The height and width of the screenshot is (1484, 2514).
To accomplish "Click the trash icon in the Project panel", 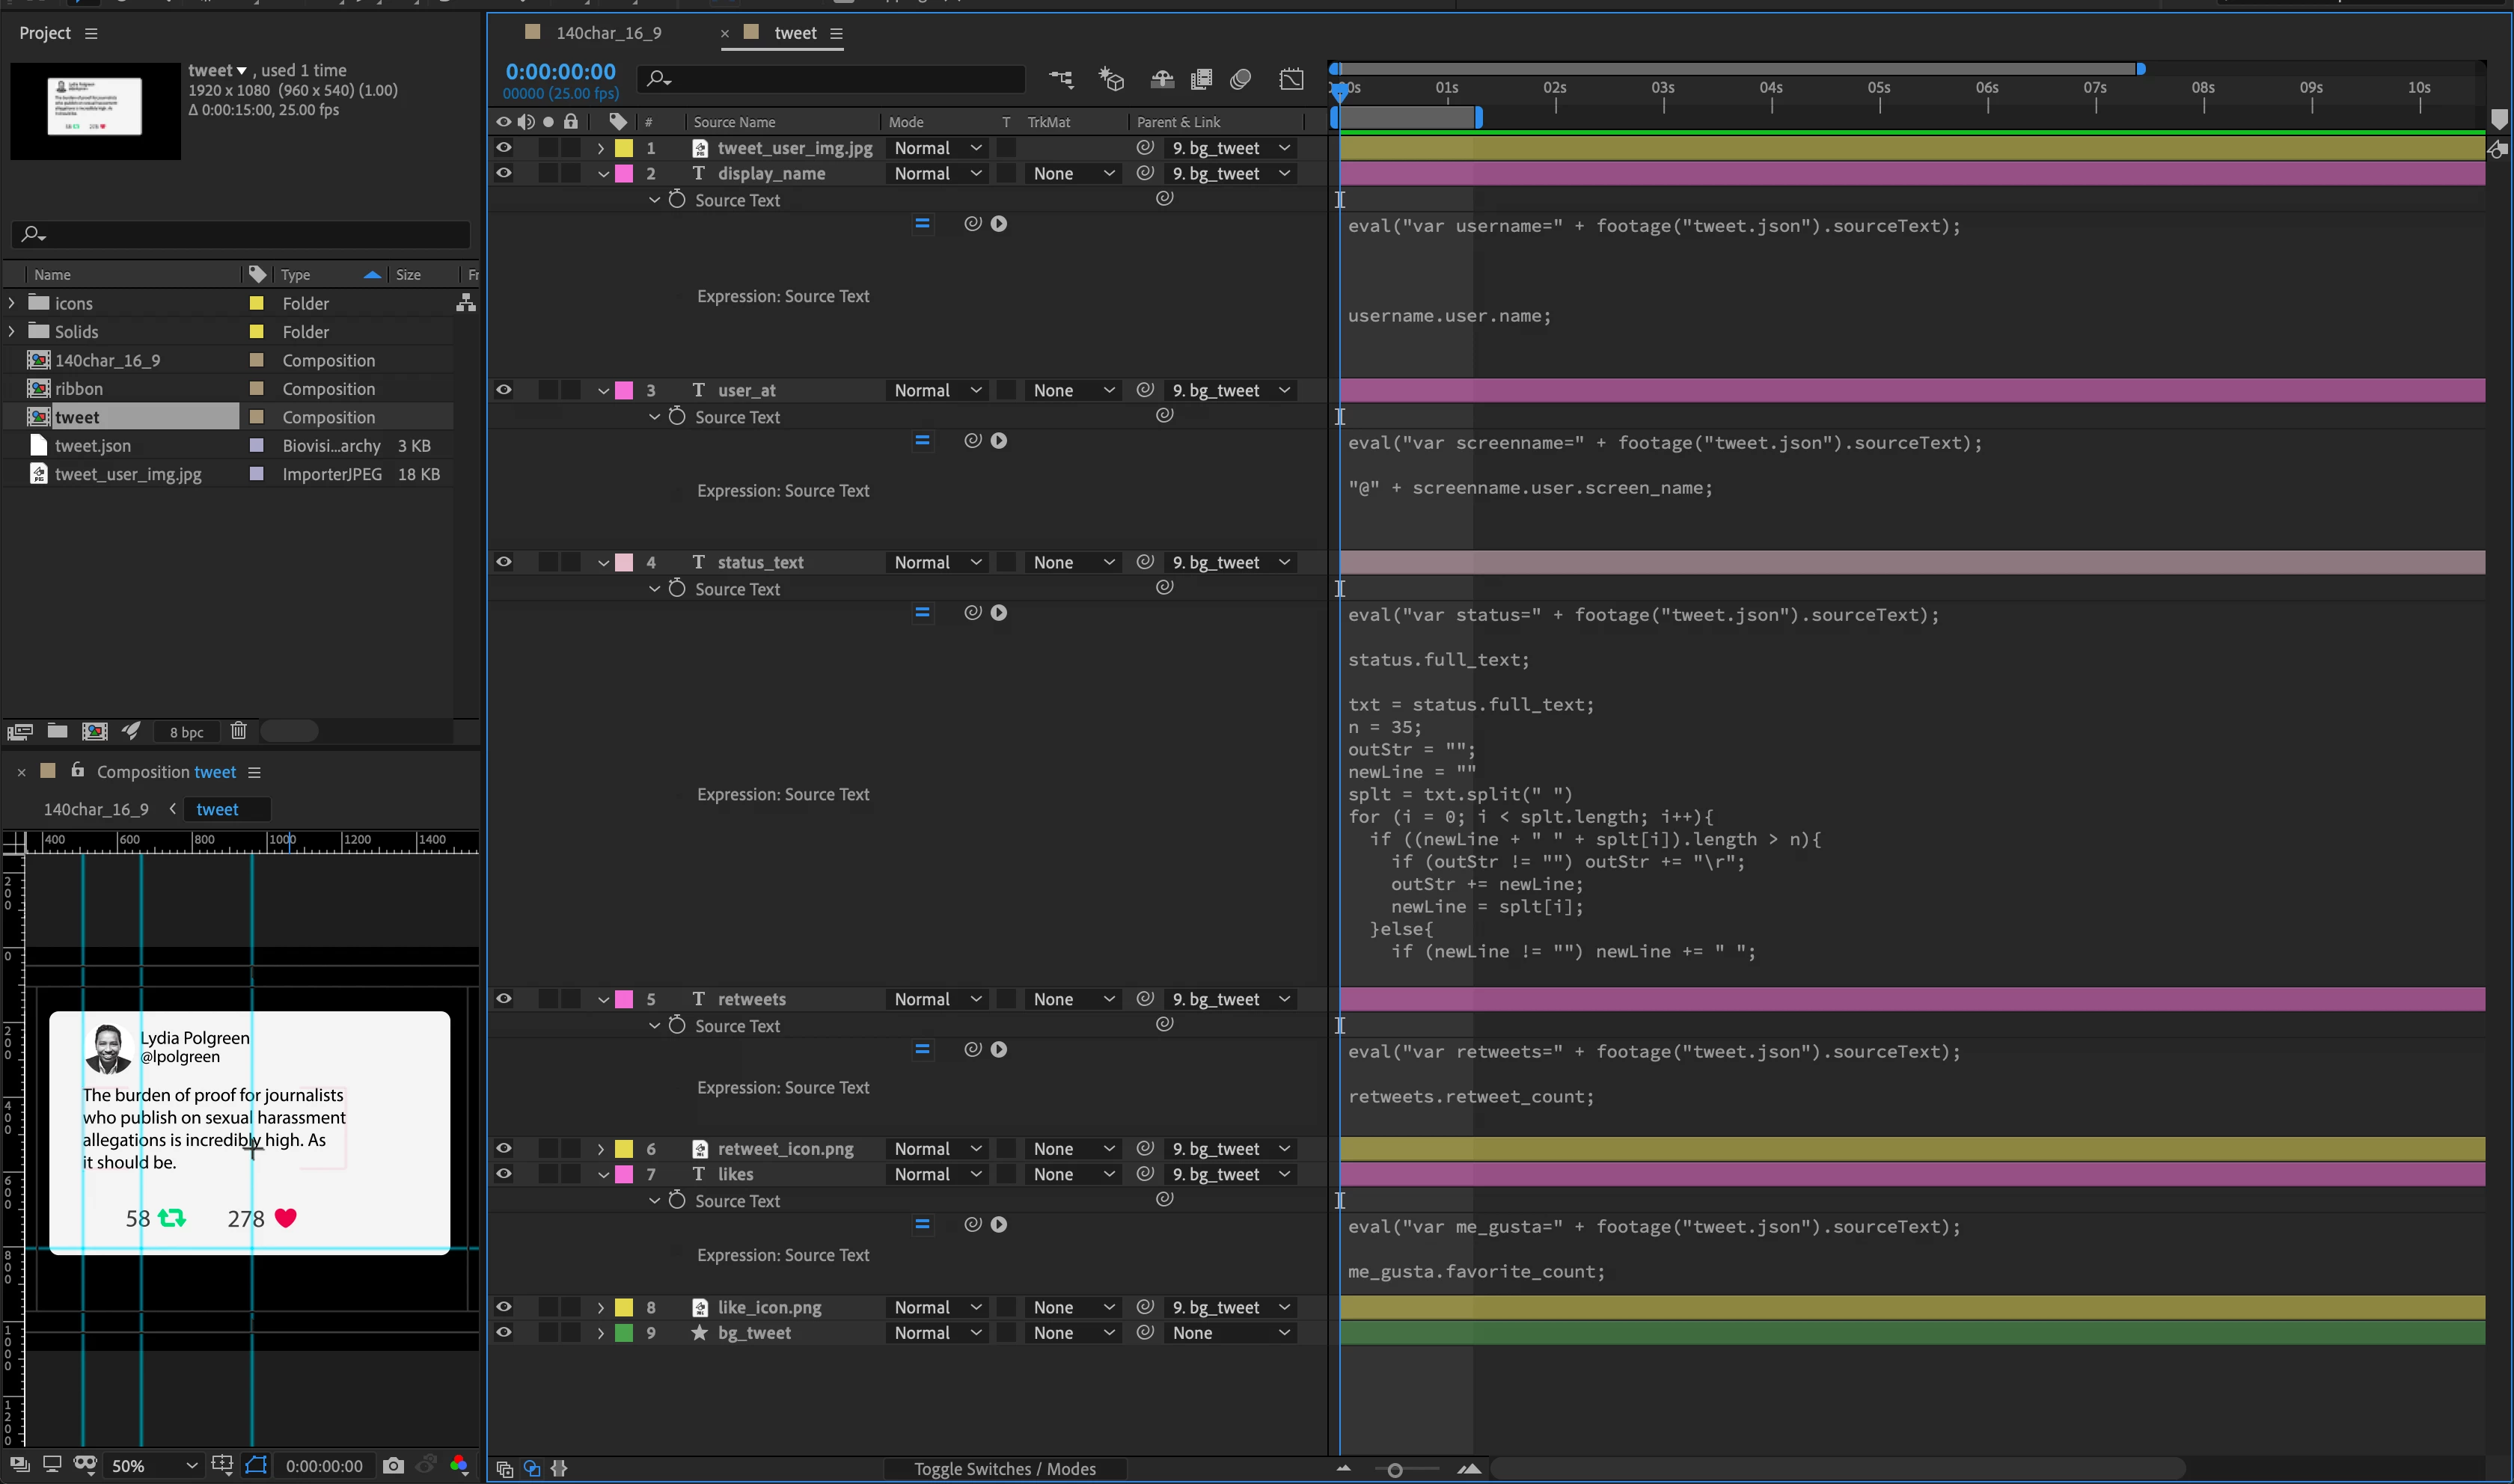I will (x=238, y=731).
